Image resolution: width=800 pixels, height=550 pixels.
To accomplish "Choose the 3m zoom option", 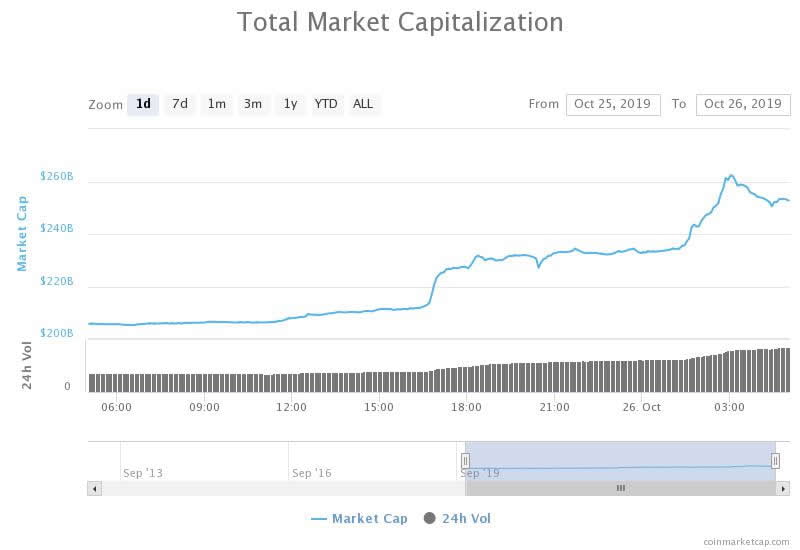I will pos(253,104).
